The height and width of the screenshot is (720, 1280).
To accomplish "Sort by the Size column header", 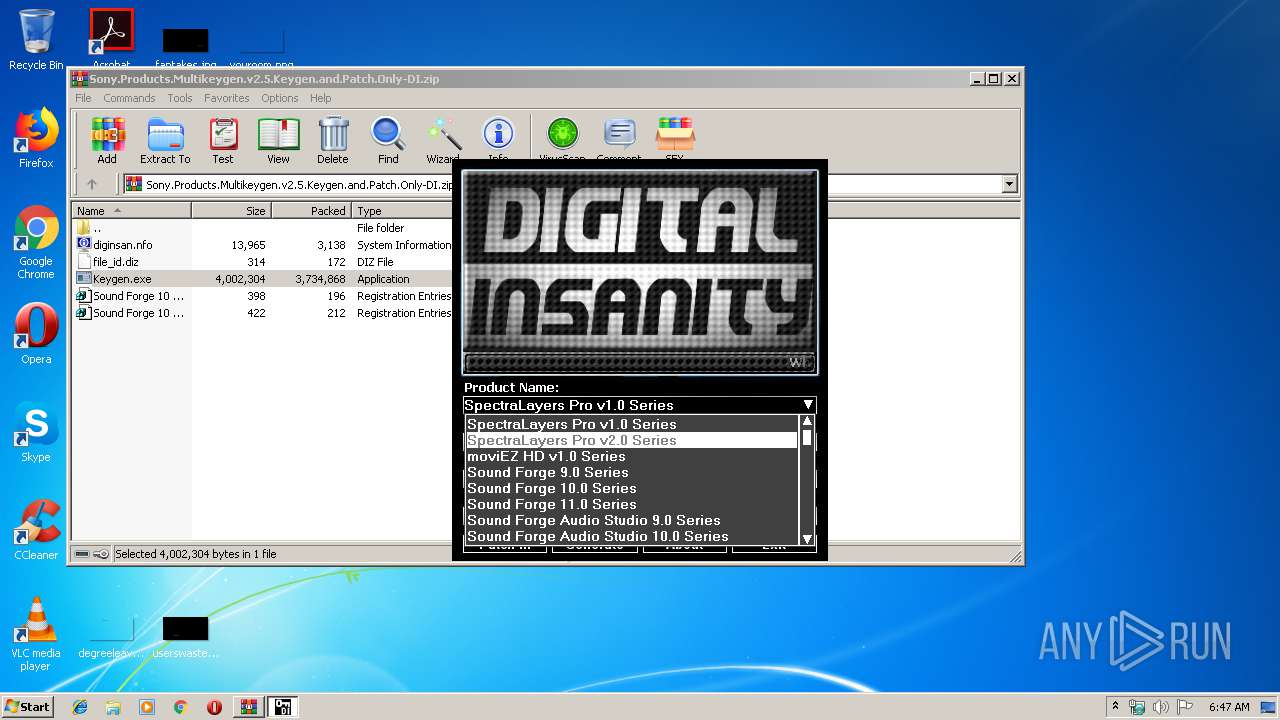I will (x=231, y=211).
